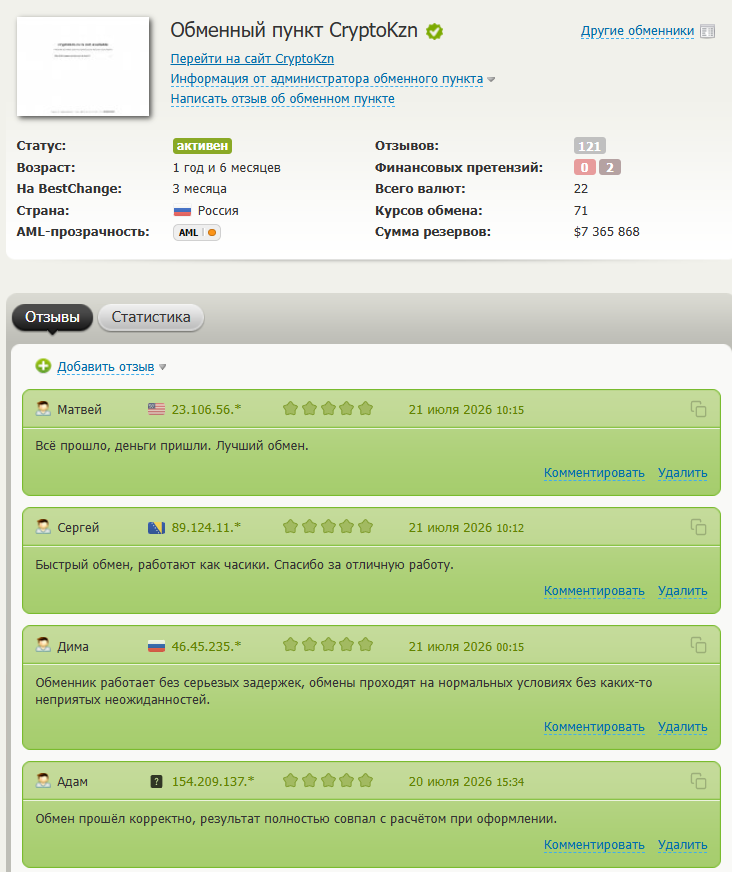Open the Другие обменники link

click(x=637, y=31)
